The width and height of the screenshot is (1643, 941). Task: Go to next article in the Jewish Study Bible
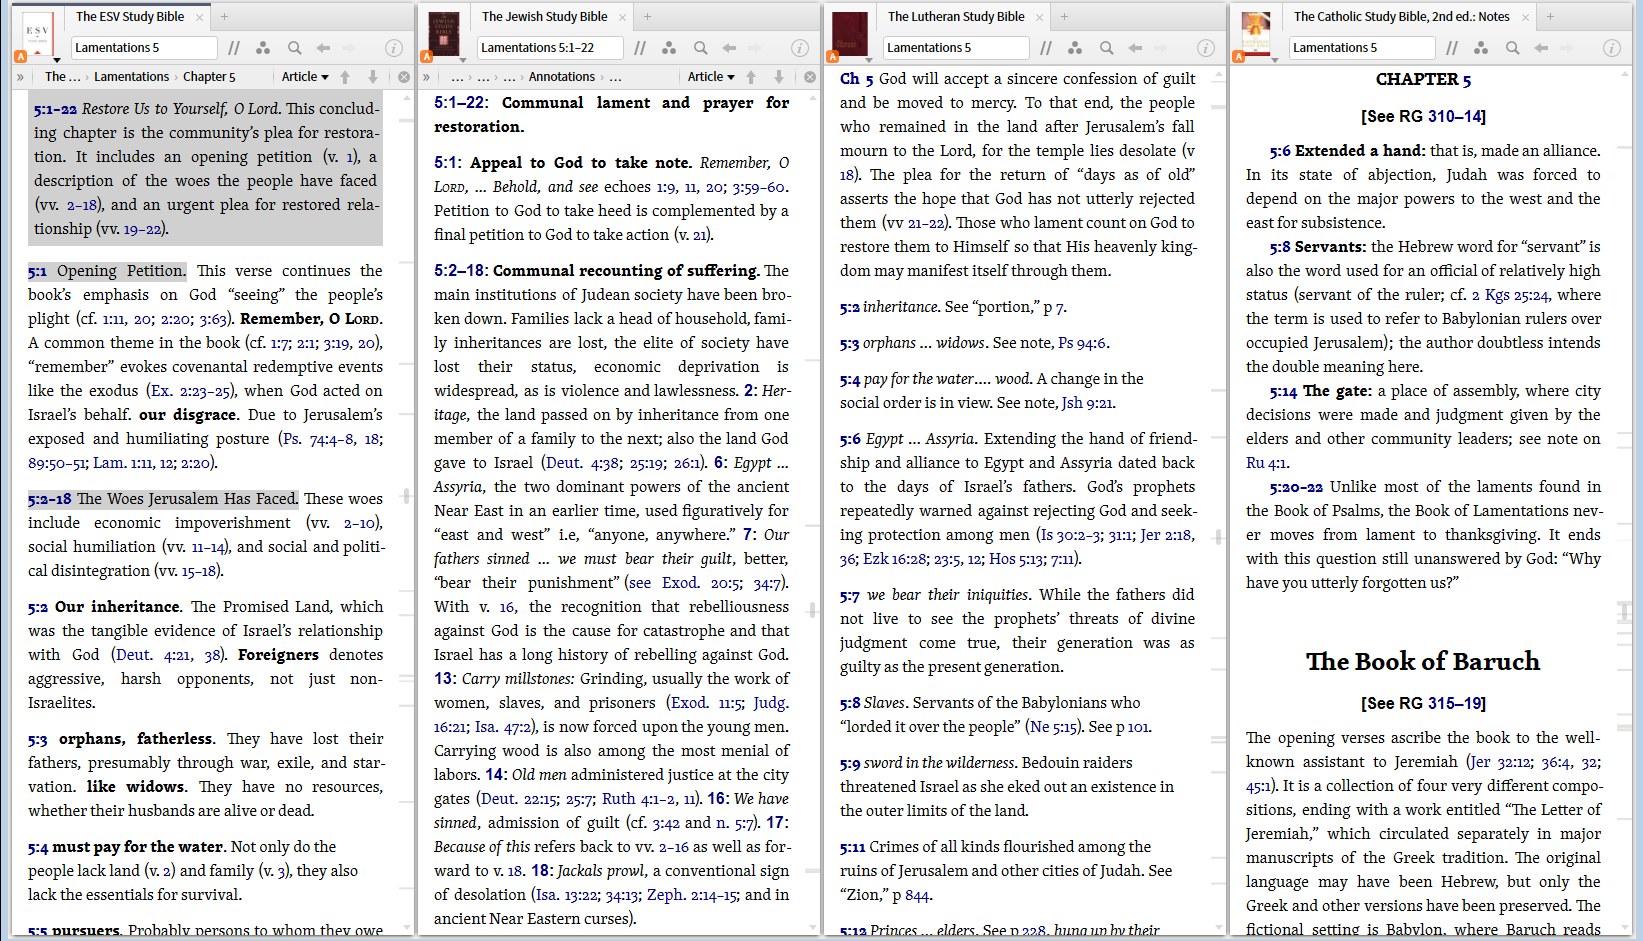[x=779, y=77]
